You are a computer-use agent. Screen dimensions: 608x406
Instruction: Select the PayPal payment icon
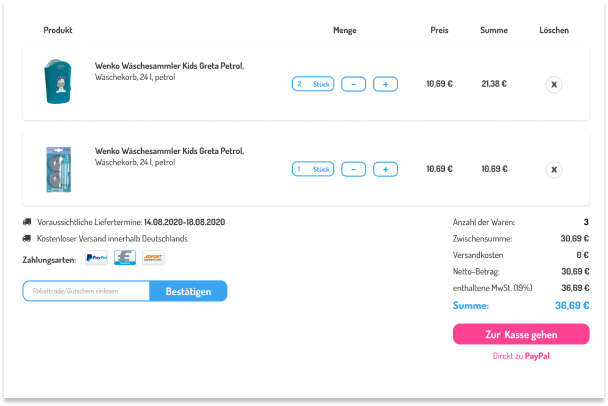(x=97, y=257)
